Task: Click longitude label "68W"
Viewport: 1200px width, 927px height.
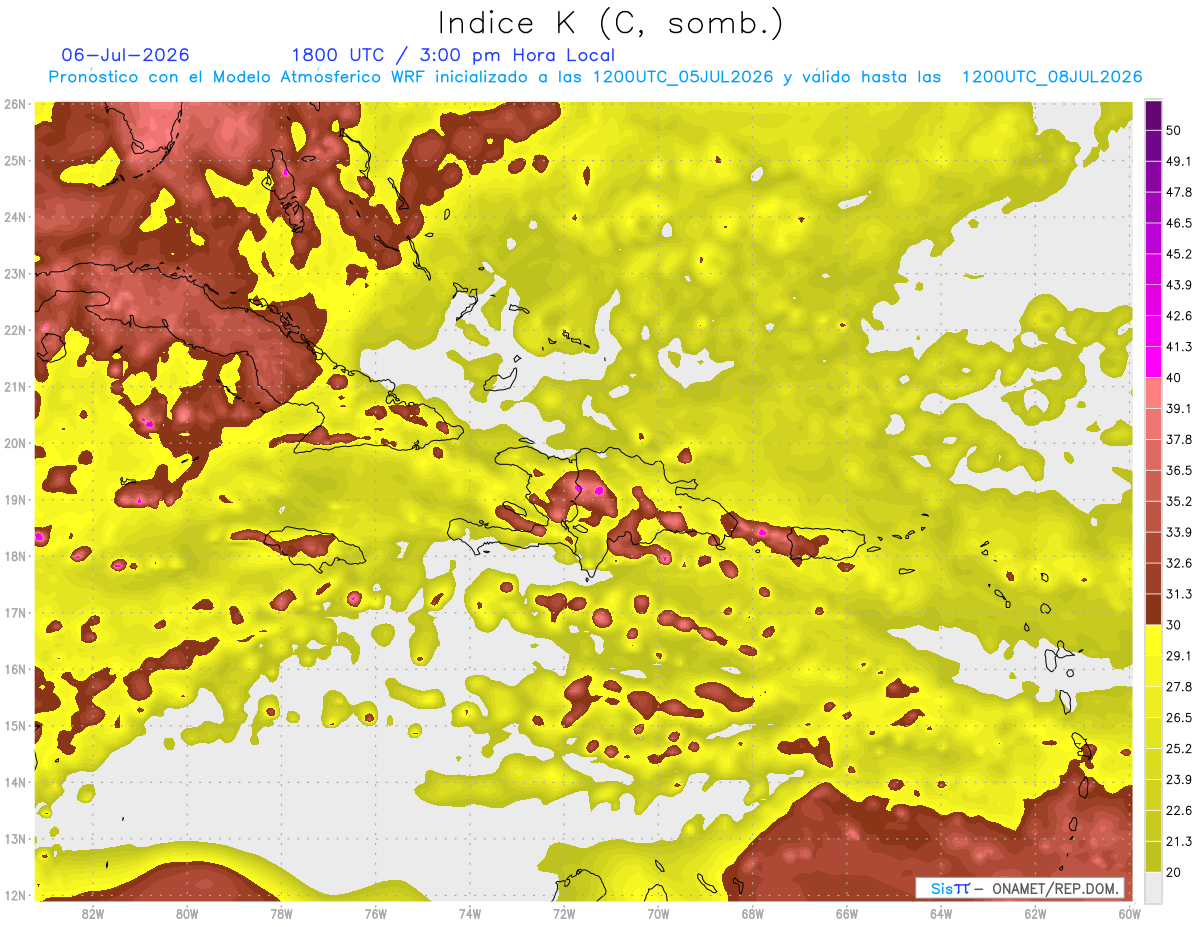Action: click(x=753, y=913)
